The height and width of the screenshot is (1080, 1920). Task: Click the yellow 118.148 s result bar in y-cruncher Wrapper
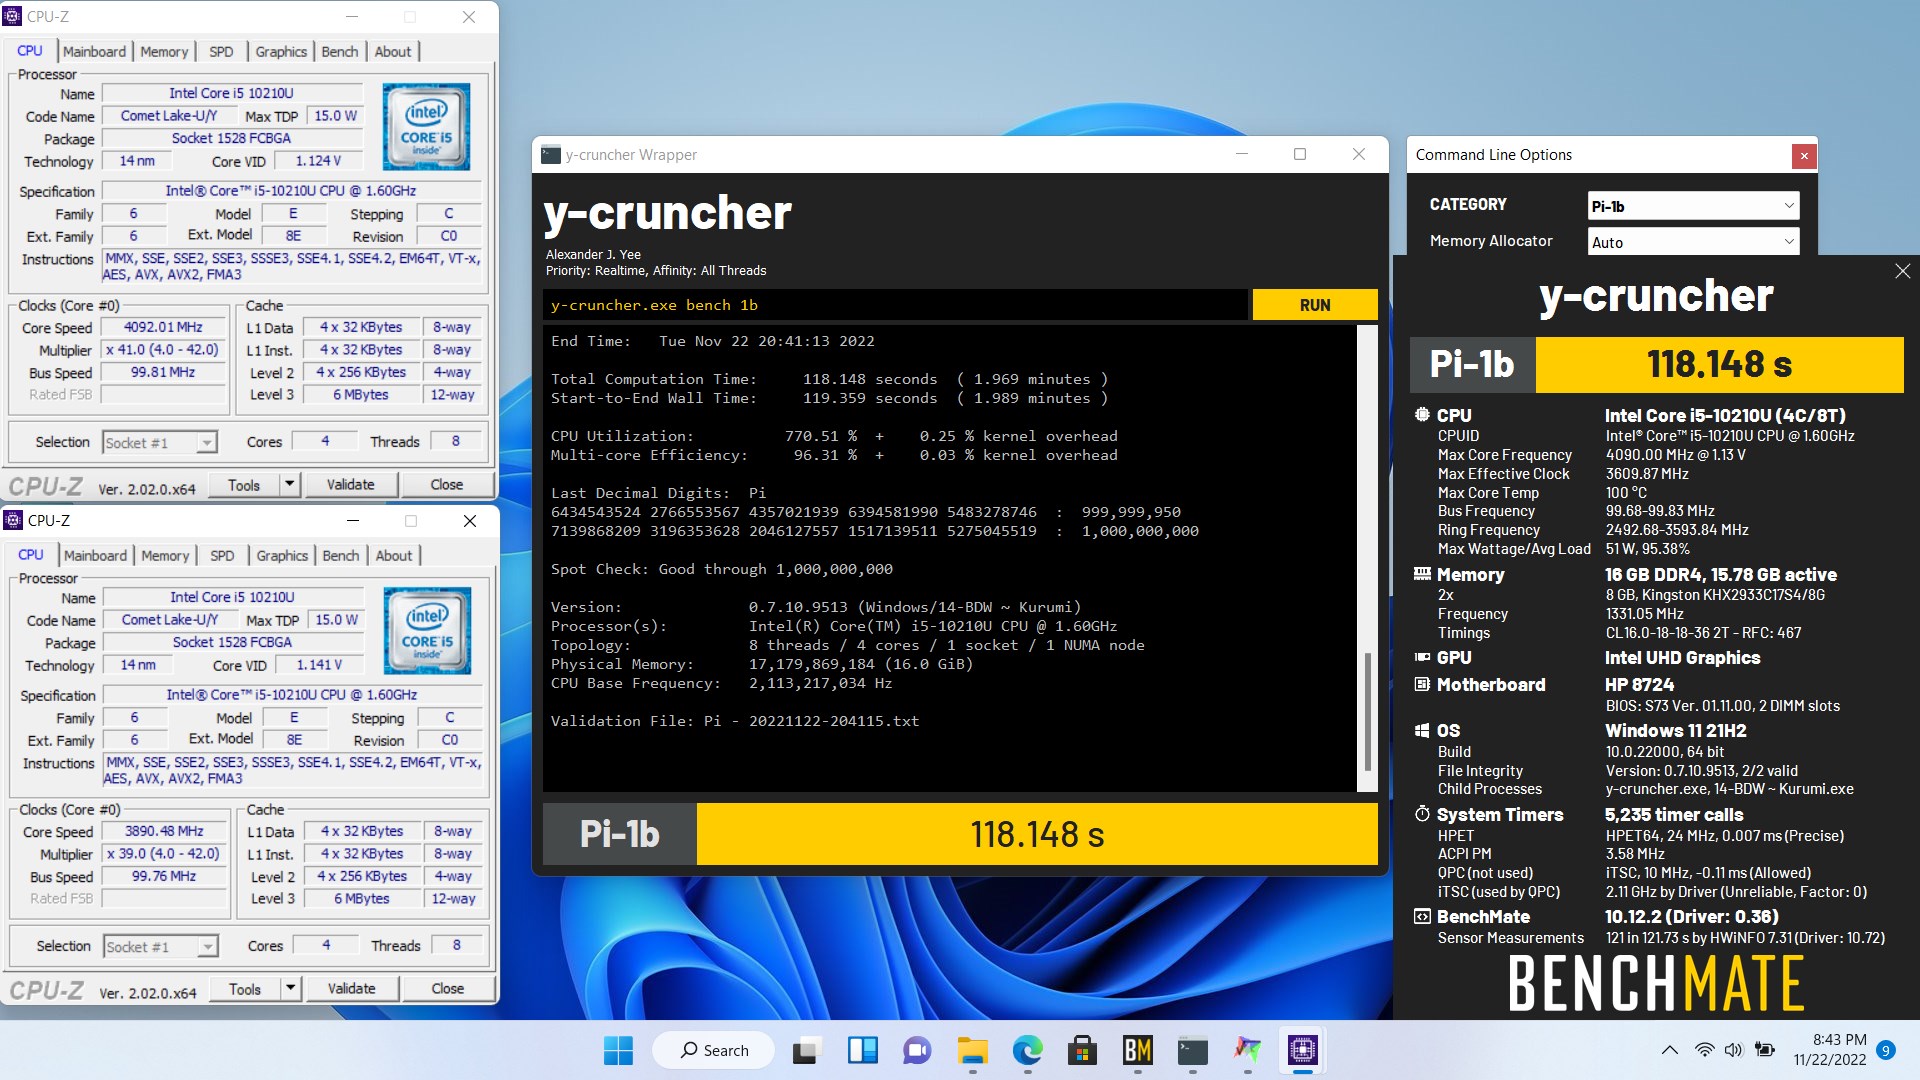coord(1037,834)
